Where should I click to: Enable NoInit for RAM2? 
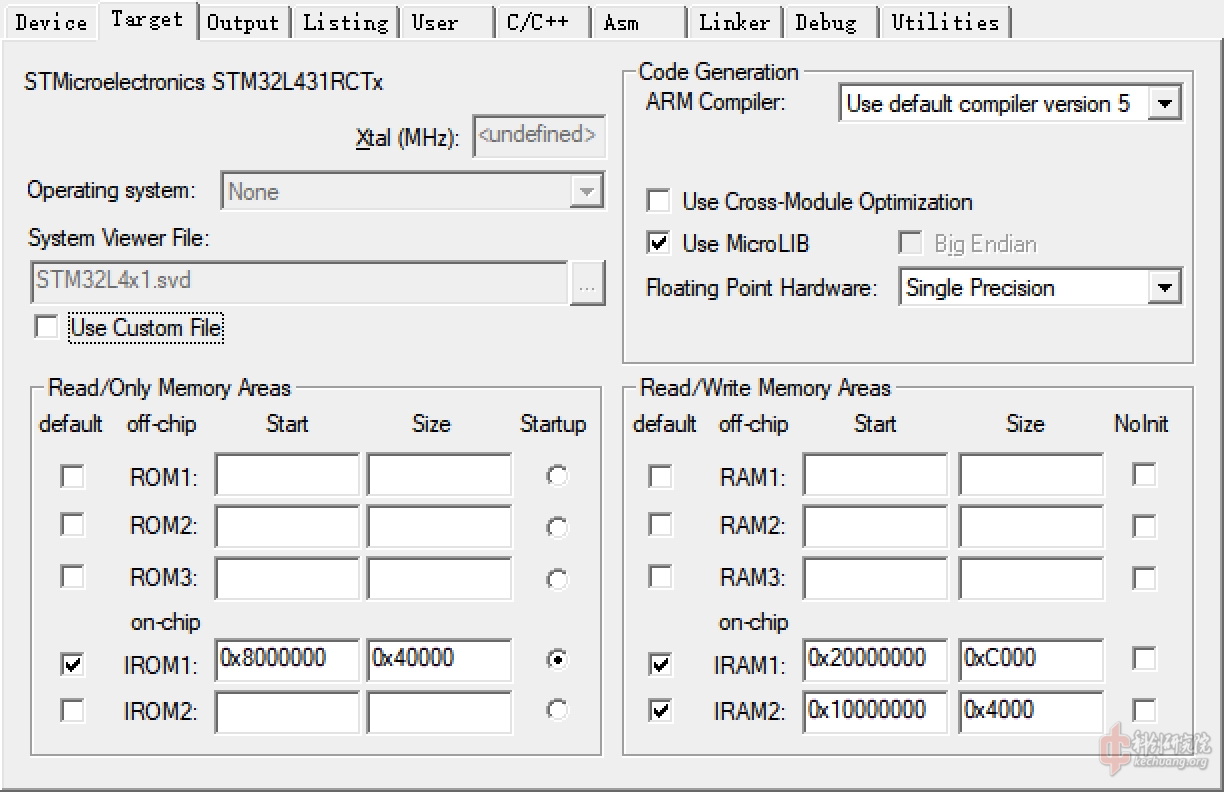(1144, 526)
